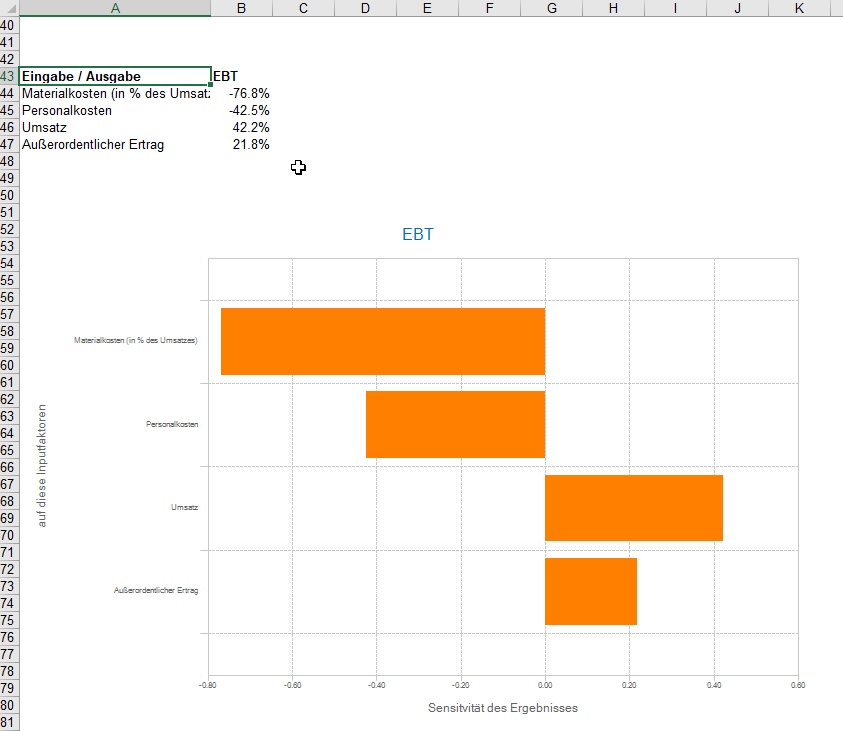The width and height of the screenshot is (843, 731).
Task: Click the Außerordentlicher Ertrag cell
Action: coord(115,145)
